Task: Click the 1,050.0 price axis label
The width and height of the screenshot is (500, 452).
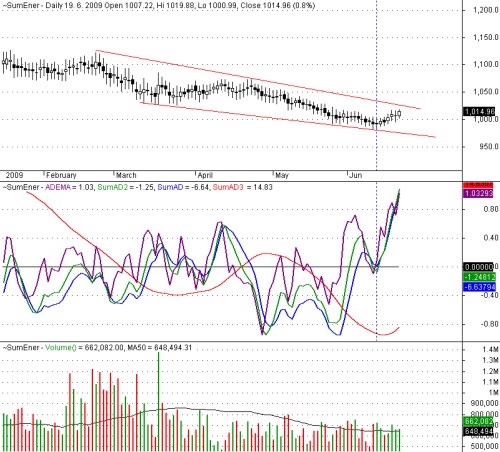Action: click(x=486, y=92)
